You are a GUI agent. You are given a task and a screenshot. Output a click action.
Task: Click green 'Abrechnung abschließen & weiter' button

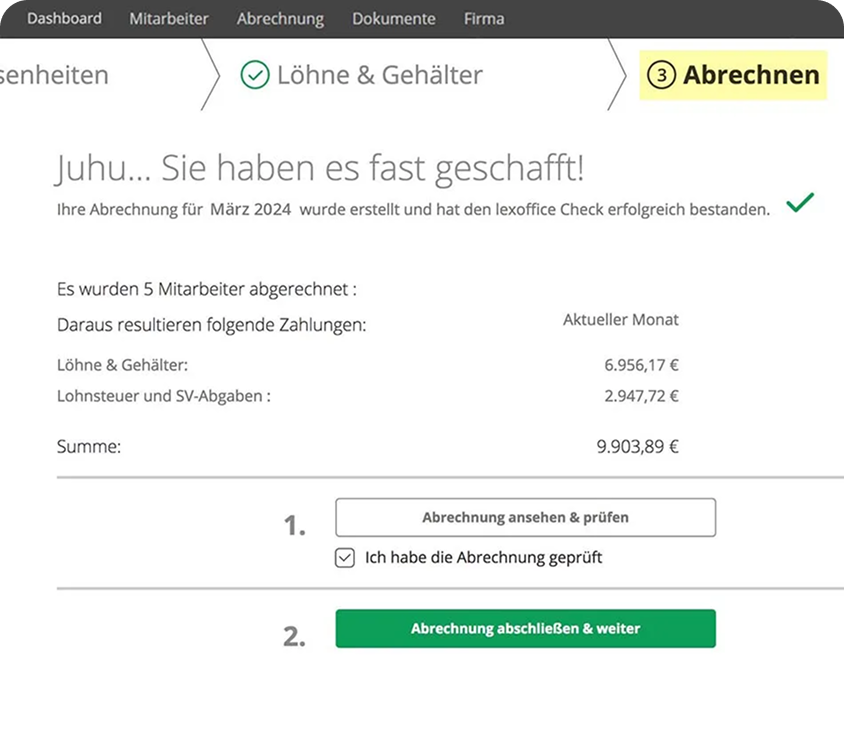tap(525, 629)
